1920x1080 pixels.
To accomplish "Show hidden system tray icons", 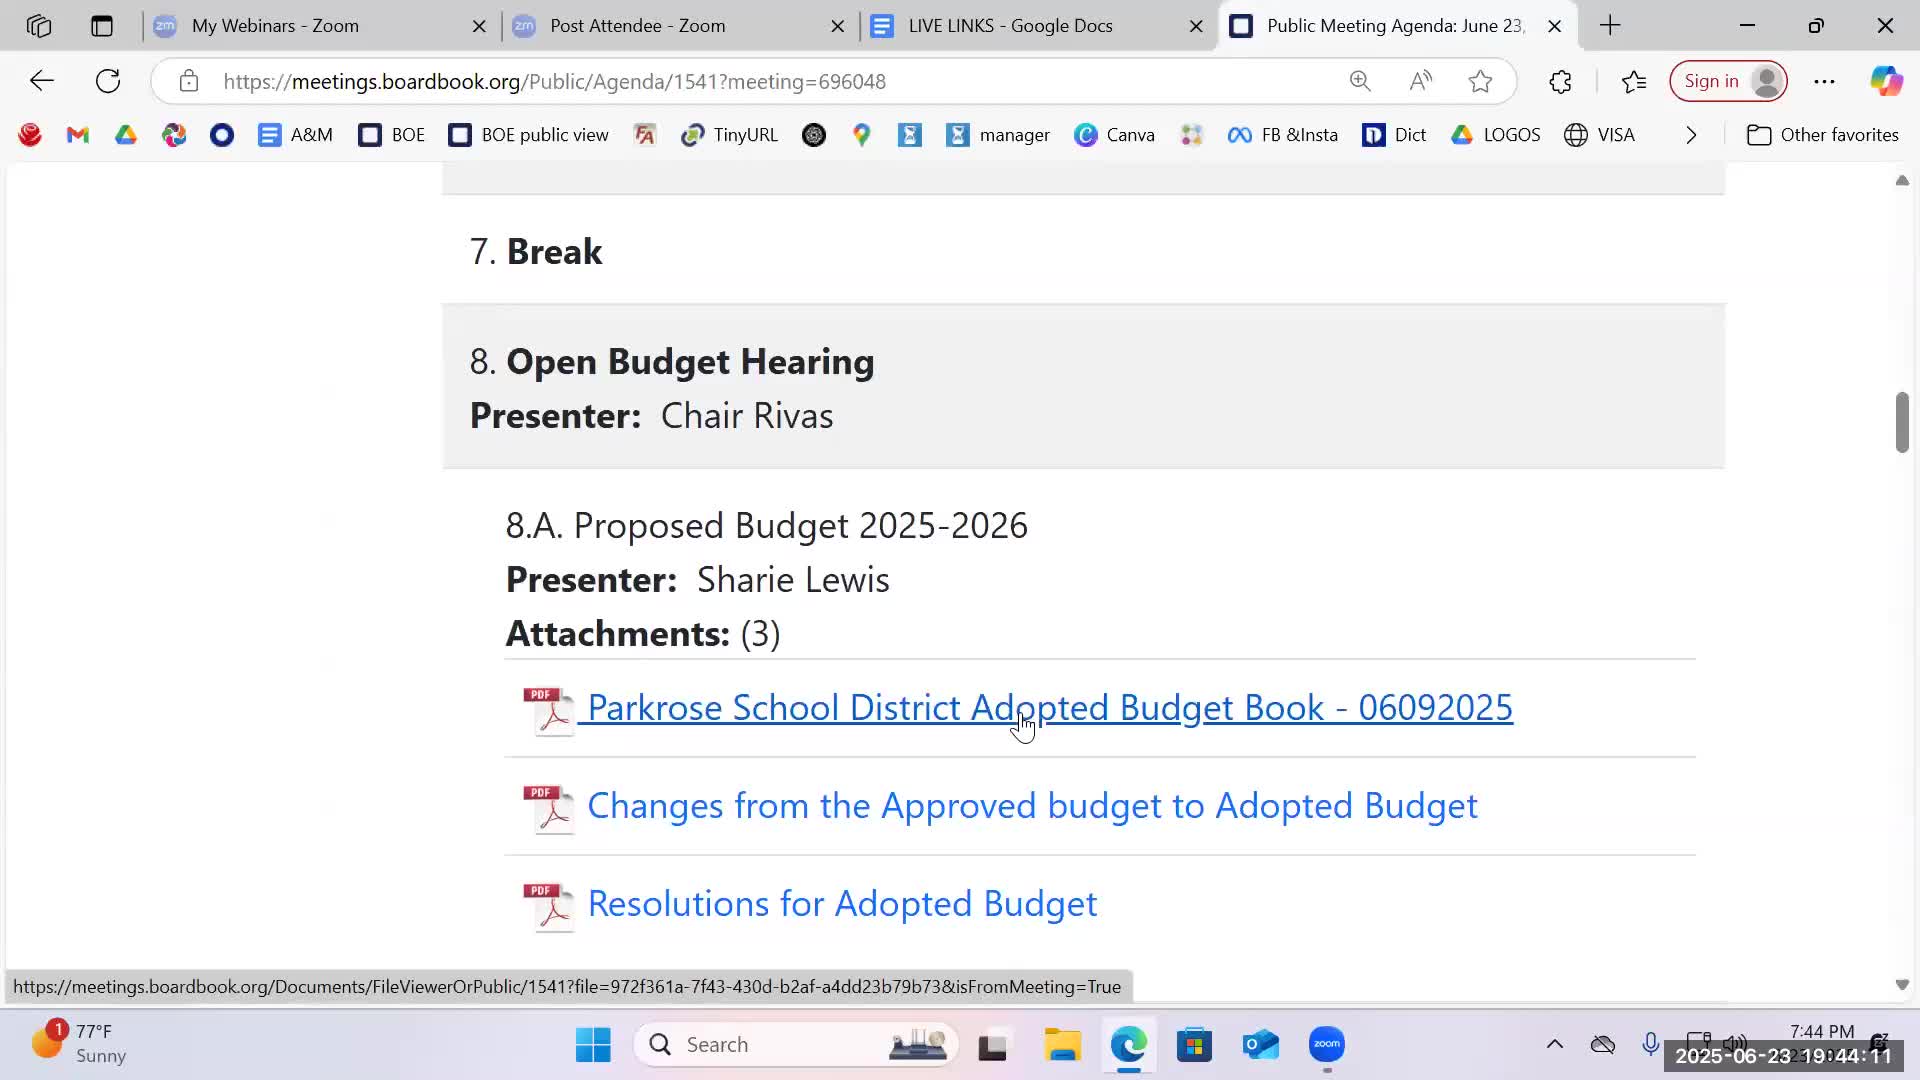I will tap(1554, 1044).
